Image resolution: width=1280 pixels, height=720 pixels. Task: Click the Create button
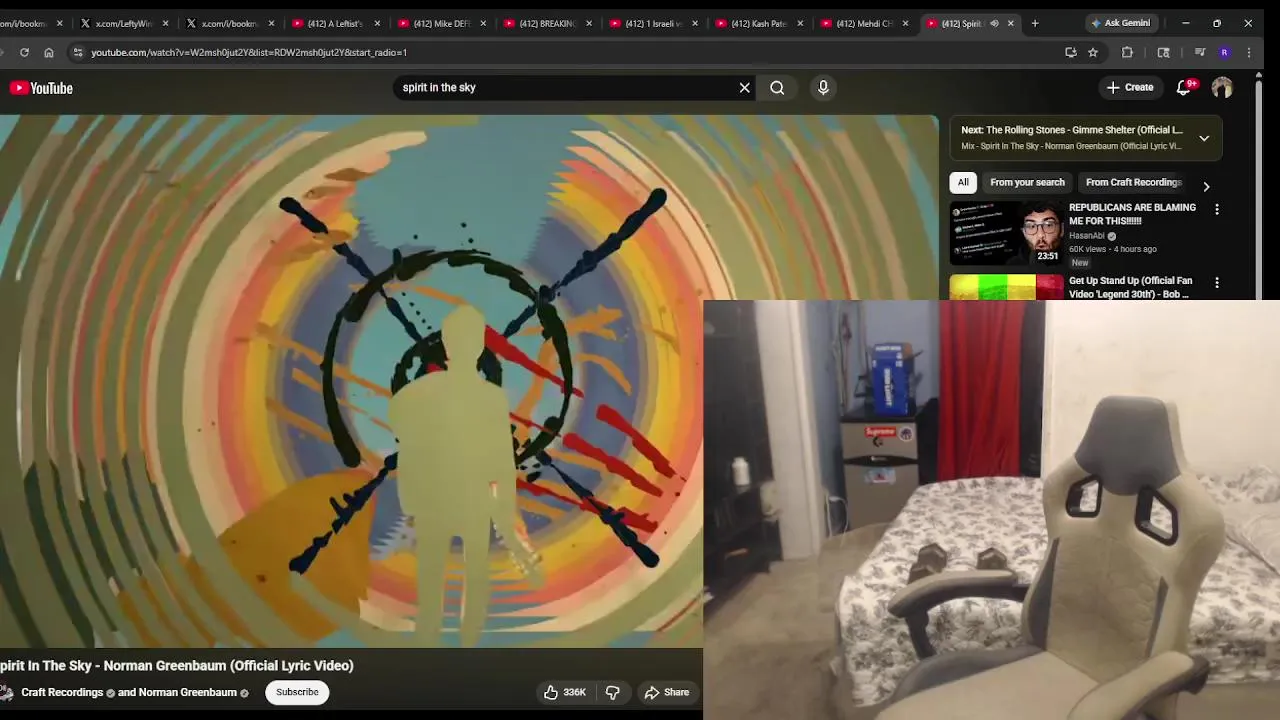[x=1130, y=88]
